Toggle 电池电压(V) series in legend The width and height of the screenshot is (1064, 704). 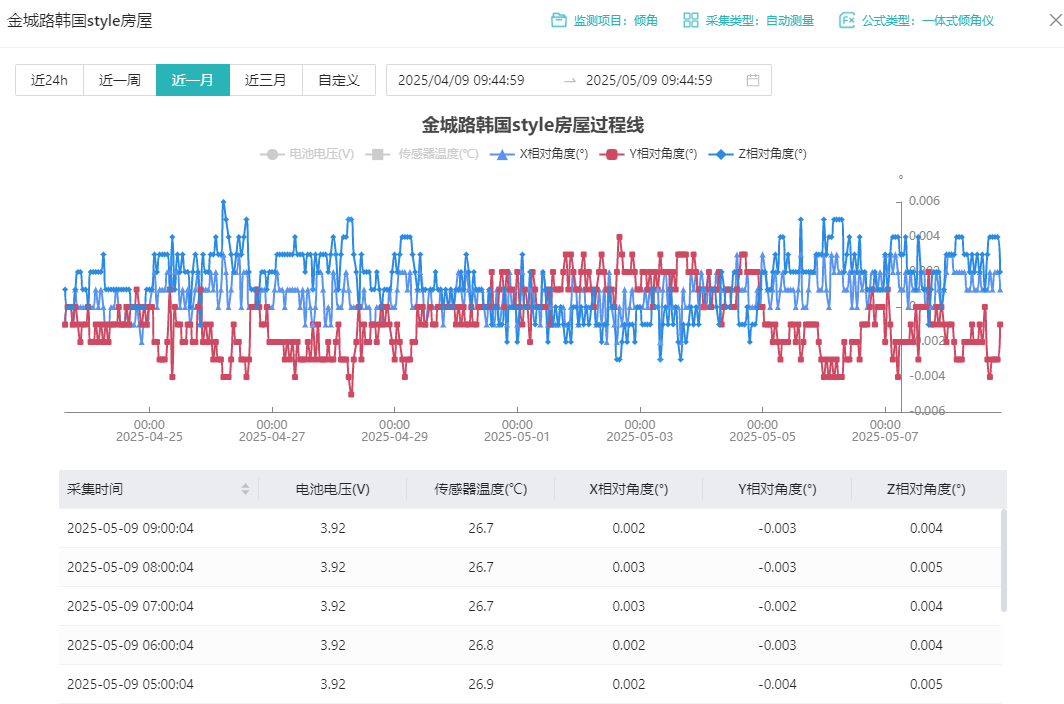[307, 154]
